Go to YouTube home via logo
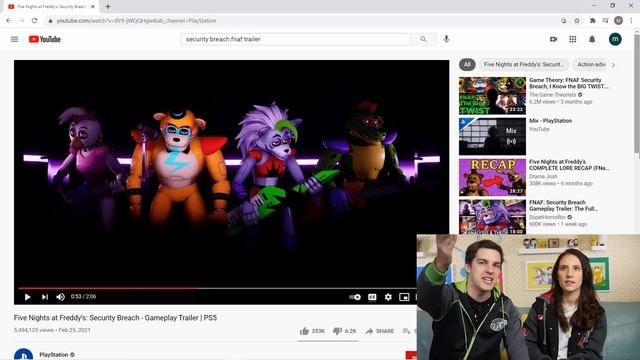The image size is (640, 360). 45,39
